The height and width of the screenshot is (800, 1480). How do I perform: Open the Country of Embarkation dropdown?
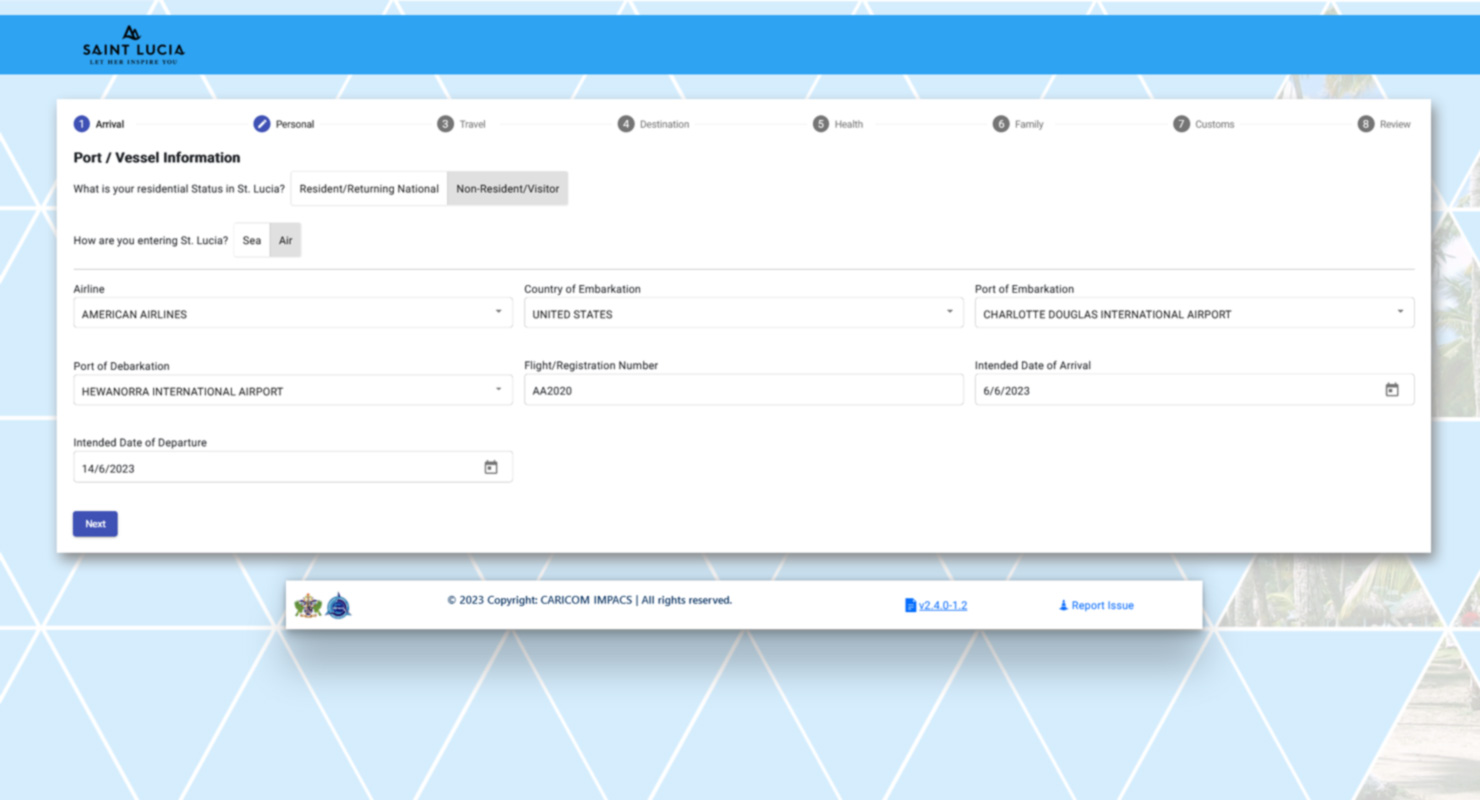coord(742,314)
